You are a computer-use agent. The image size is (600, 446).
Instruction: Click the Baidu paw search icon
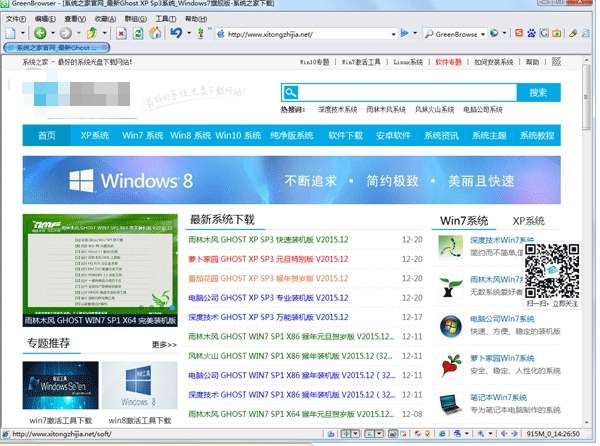pos(531,33)
